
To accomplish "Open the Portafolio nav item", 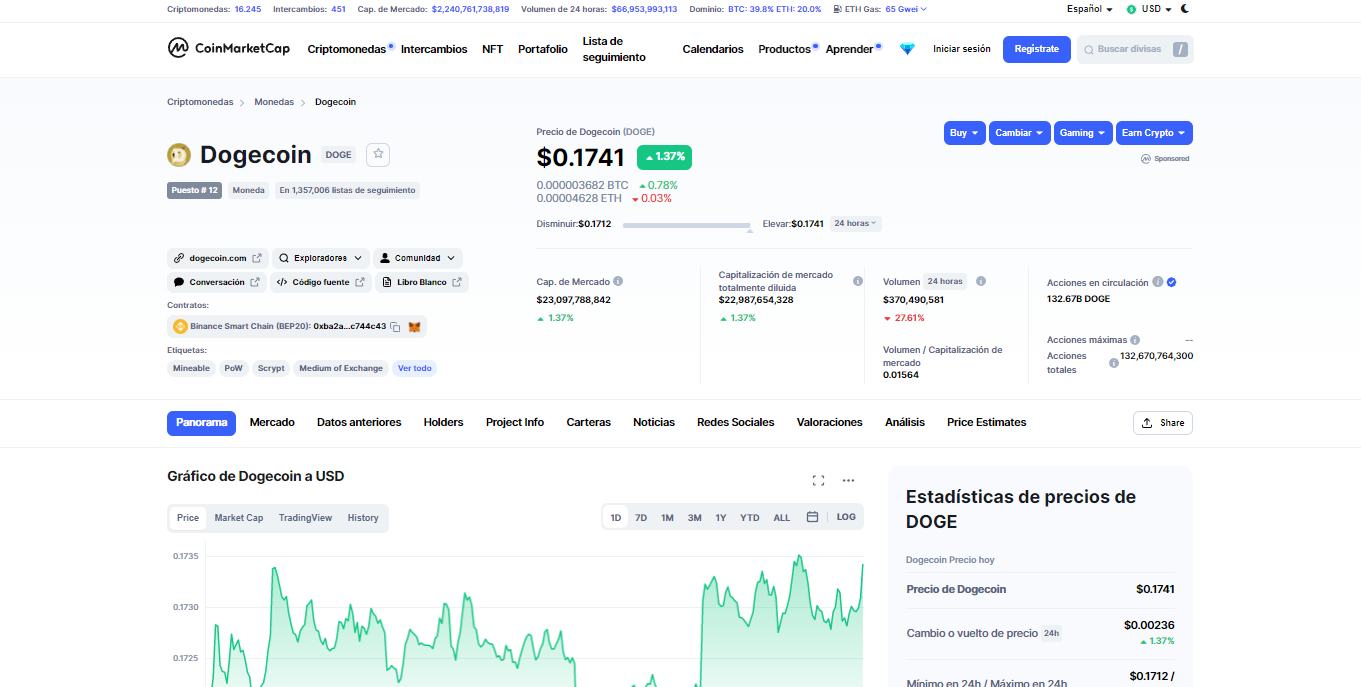I will [x=543, y=49].
